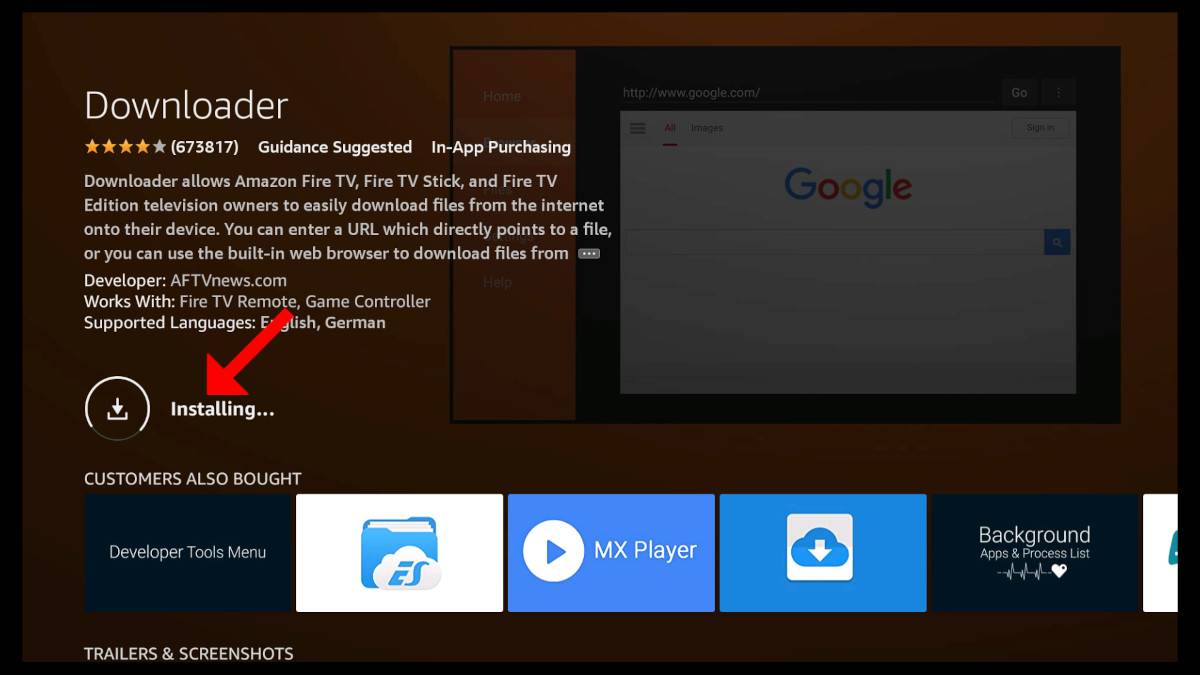Open the Developer Tools Menu tile

pyautogui.click(x=187, y=552)
